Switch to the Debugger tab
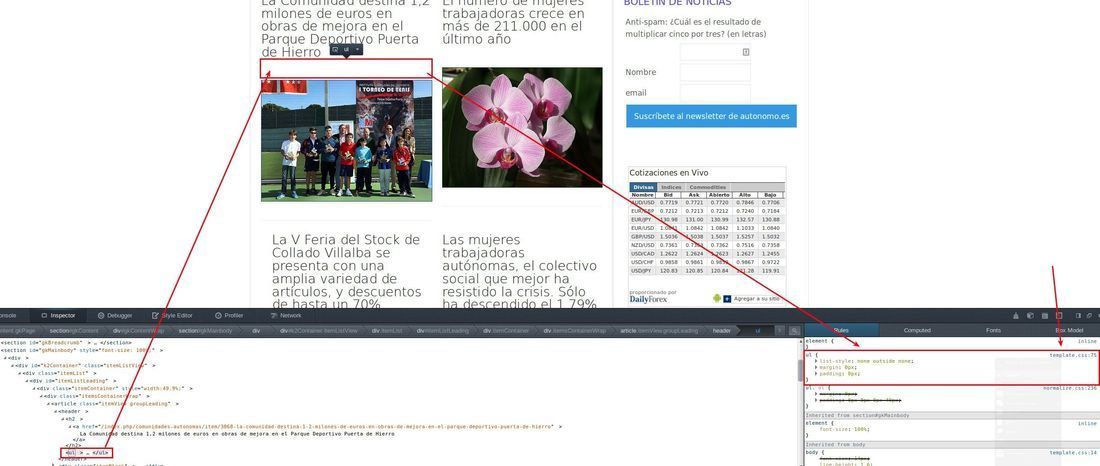 click(115, 316)
